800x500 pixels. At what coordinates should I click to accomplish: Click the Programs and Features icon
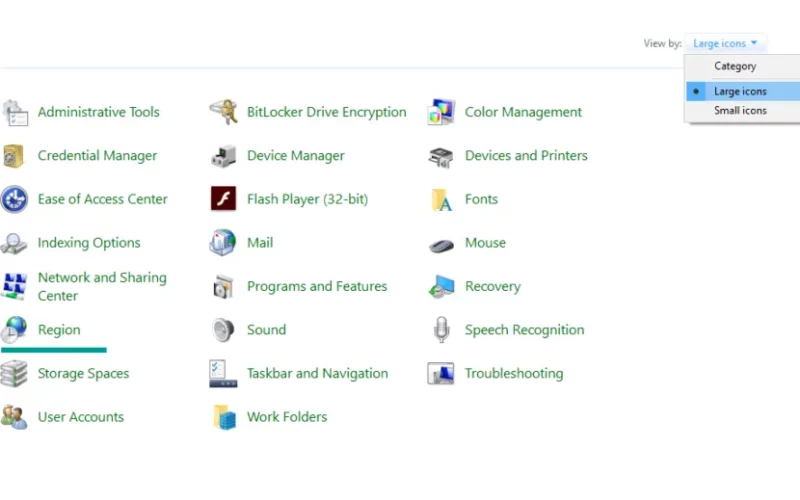click(x=223, y=287)
